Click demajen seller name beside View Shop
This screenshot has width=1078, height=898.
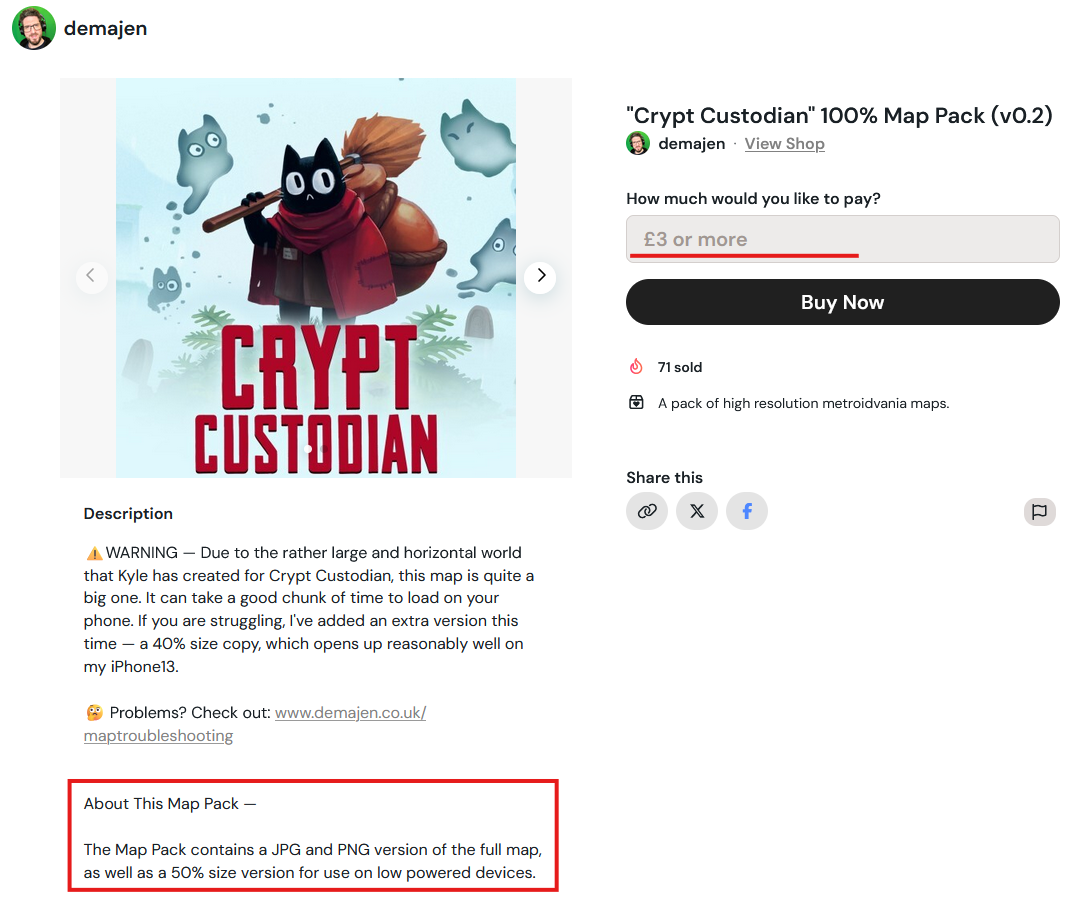point(691,143)
